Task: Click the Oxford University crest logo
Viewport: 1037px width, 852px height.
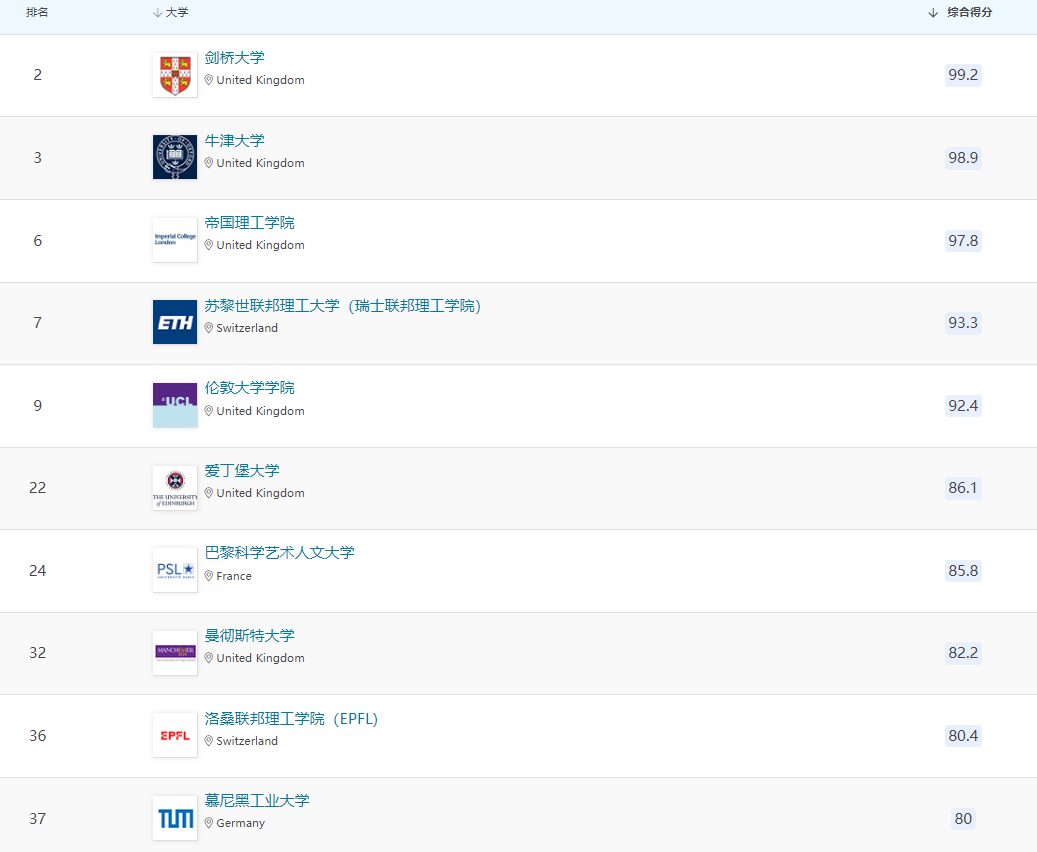Action: point(175,157)
